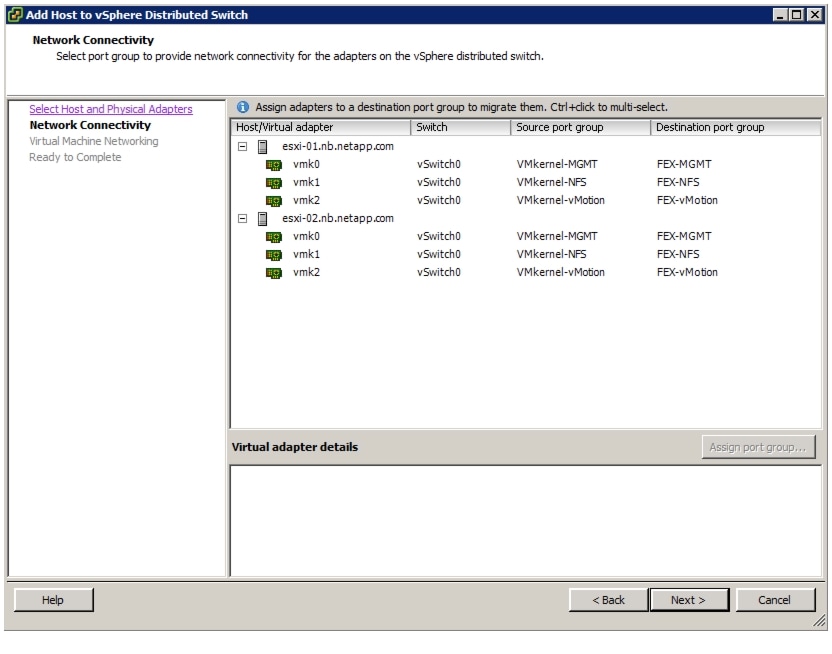The width and height of the screenshot is (832, 654).
Task: Click FEX-NFS destination for esxi-01 vmk1
Action: point(678,182)
